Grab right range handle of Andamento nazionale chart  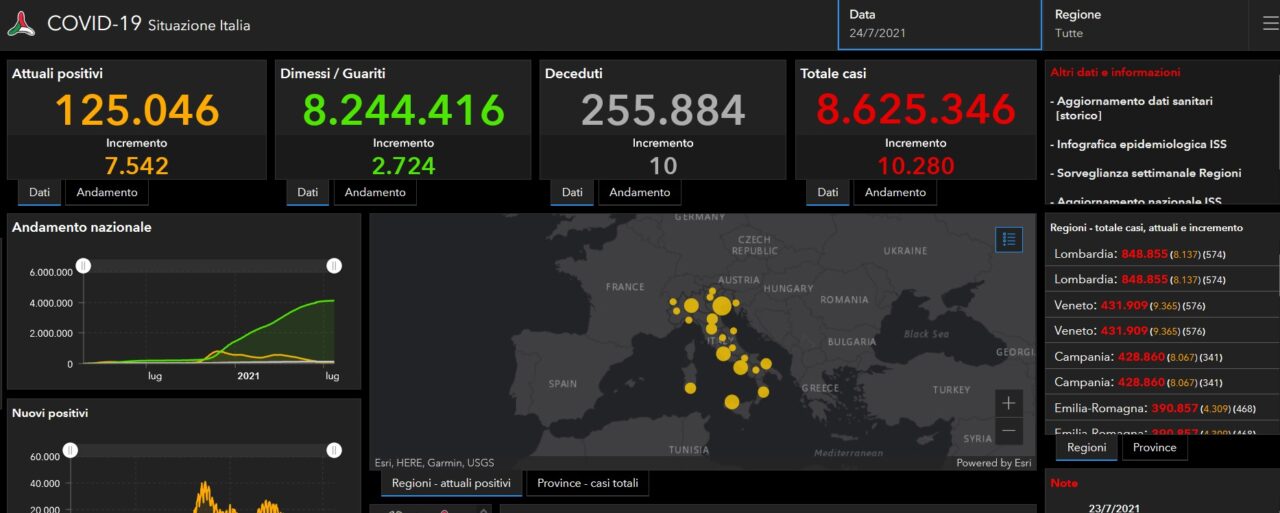click(x=334, y=265)
